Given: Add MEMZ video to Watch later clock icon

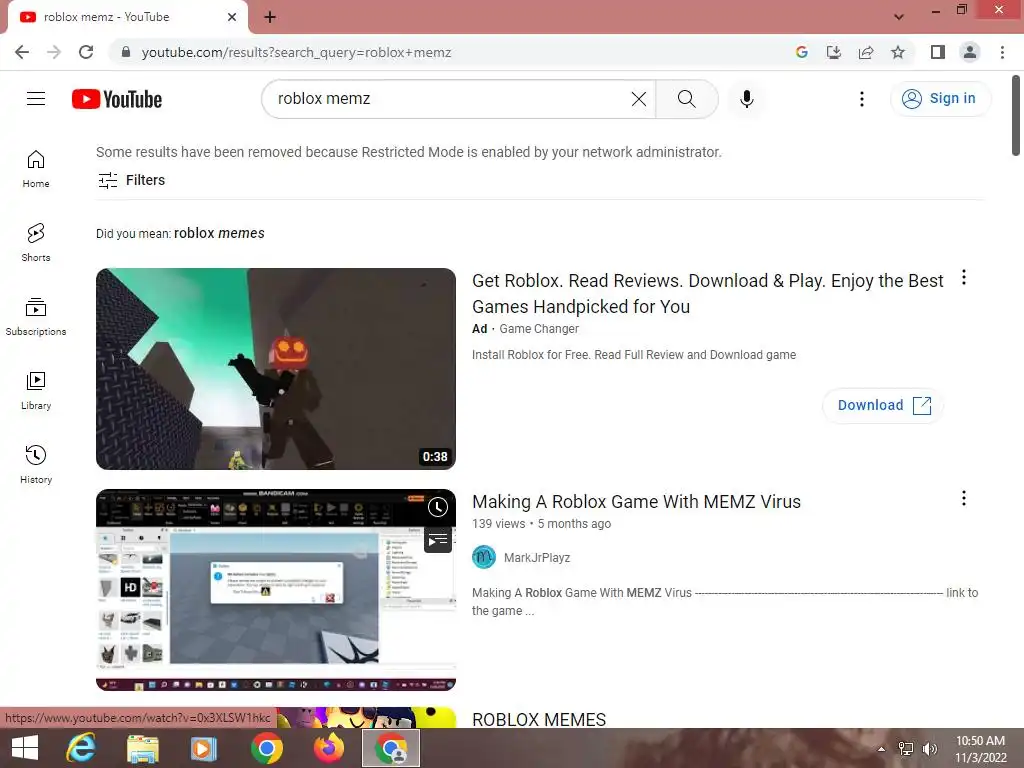Looking at the screenshot, I should (438, 507).
